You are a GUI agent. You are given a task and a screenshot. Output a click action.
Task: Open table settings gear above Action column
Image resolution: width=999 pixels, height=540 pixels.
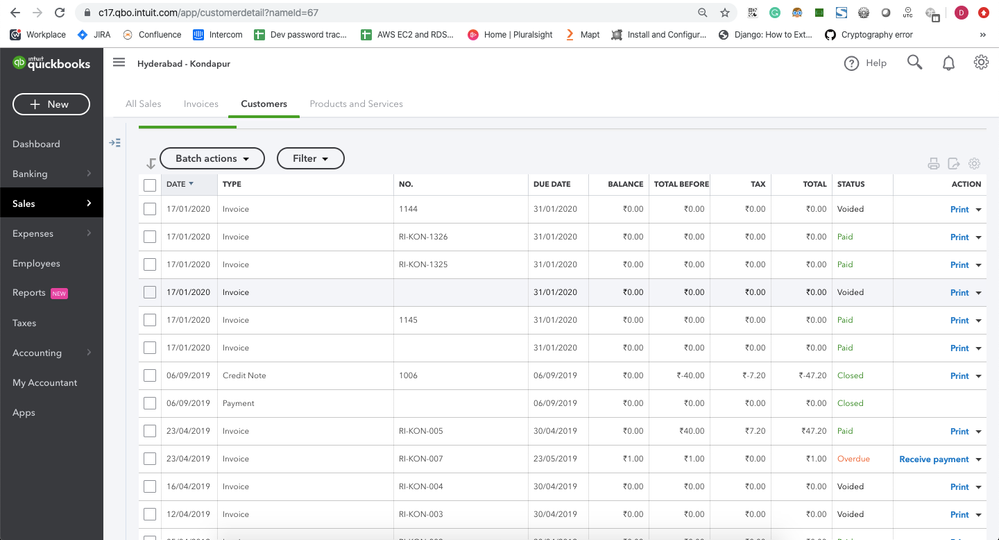click(x=974, y=164)
